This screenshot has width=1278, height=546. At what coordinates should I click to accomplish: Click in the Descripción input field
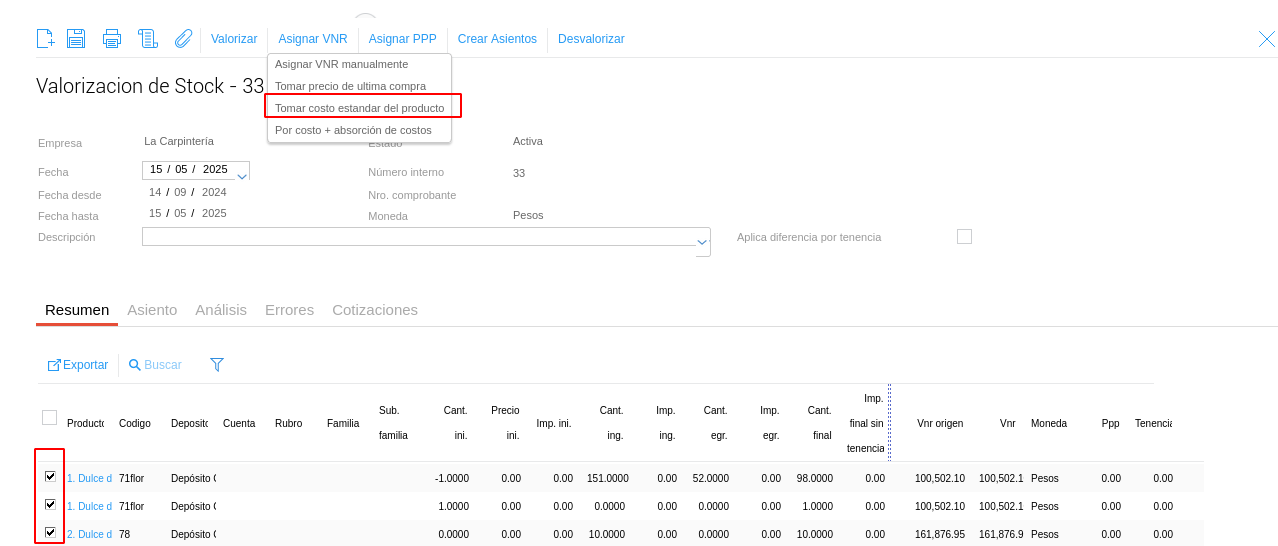[418, 237]
